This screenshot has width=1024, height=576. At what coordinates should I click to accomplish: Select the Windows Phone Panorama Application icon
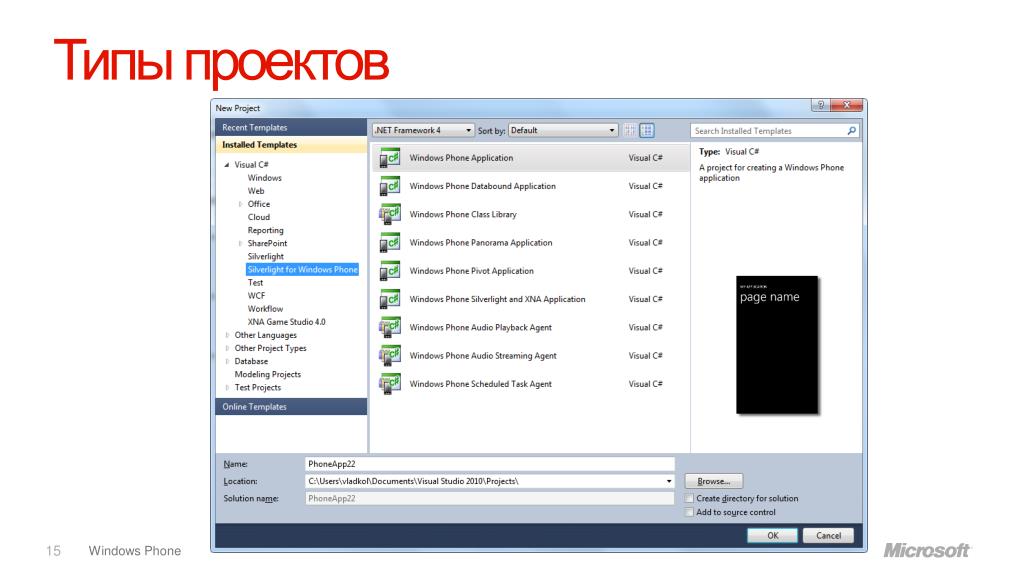click(x=390, y=243)
